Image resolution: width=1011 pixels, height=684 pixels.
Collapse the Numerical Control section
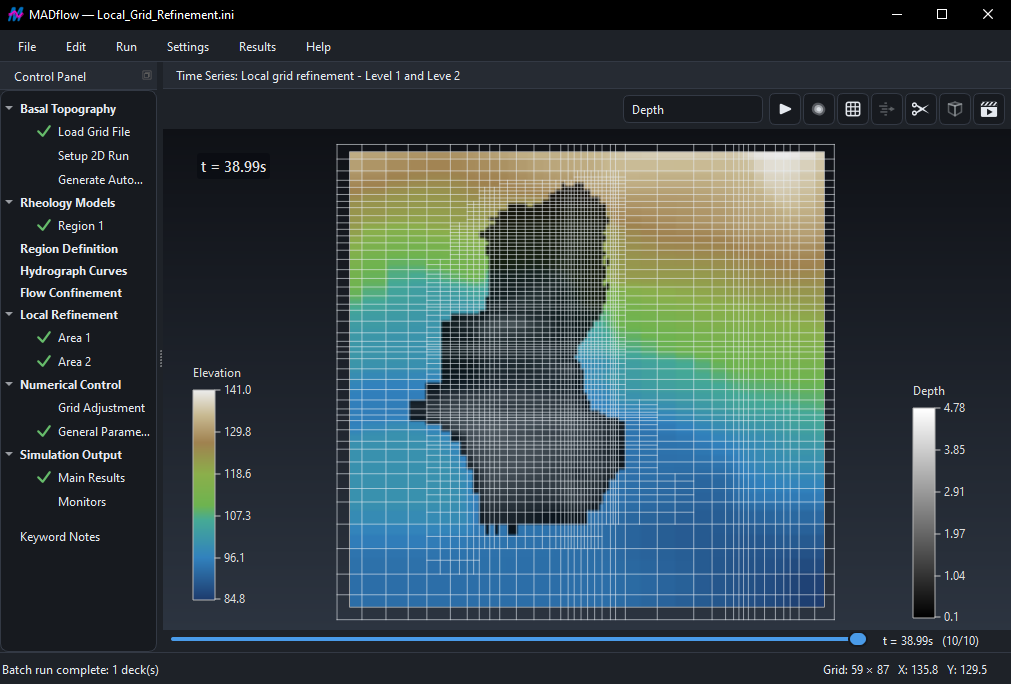coord(9,384)
